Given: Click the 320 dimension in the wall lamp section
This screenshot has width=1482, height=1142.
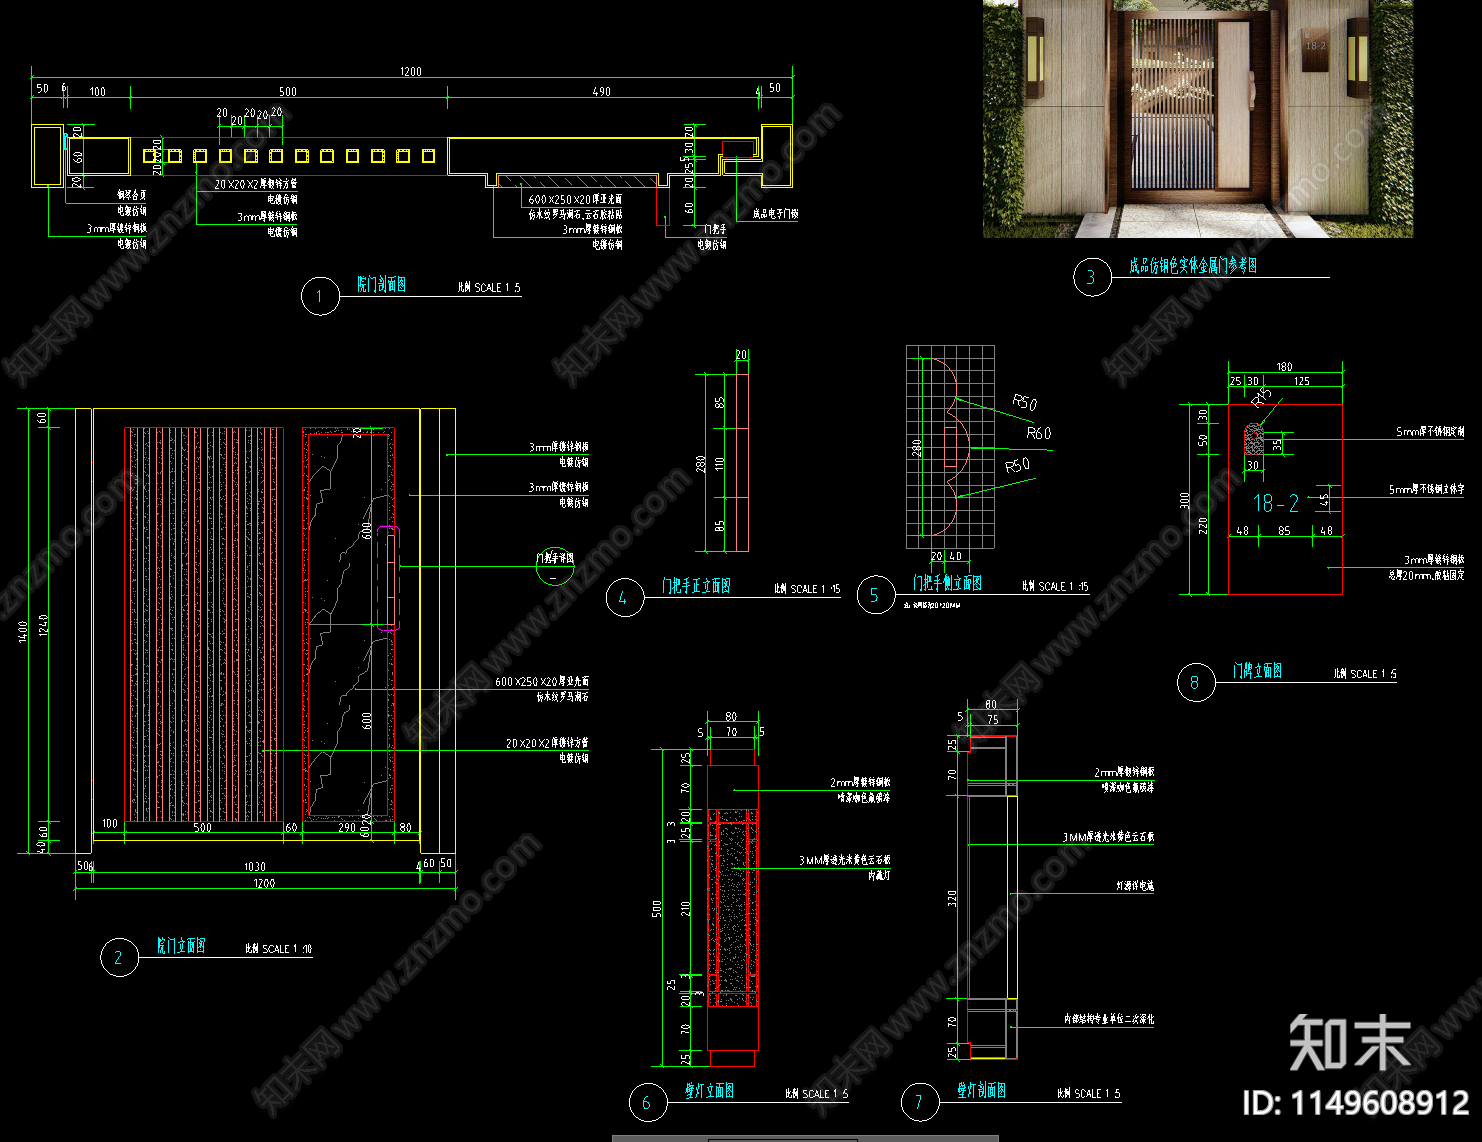Looking at the screenshot, I should click(952, 898).
